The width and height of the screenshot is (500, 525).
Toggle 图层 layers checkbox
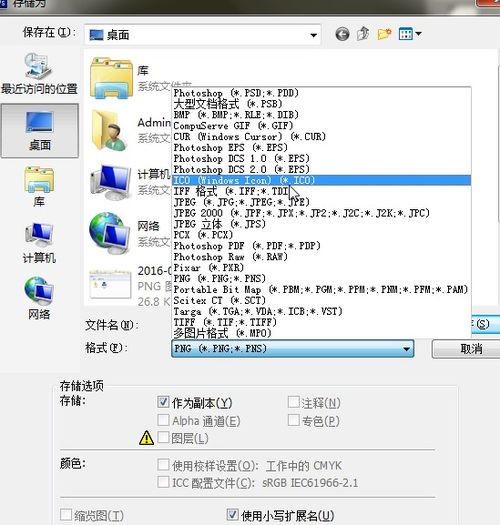[163, 437]
